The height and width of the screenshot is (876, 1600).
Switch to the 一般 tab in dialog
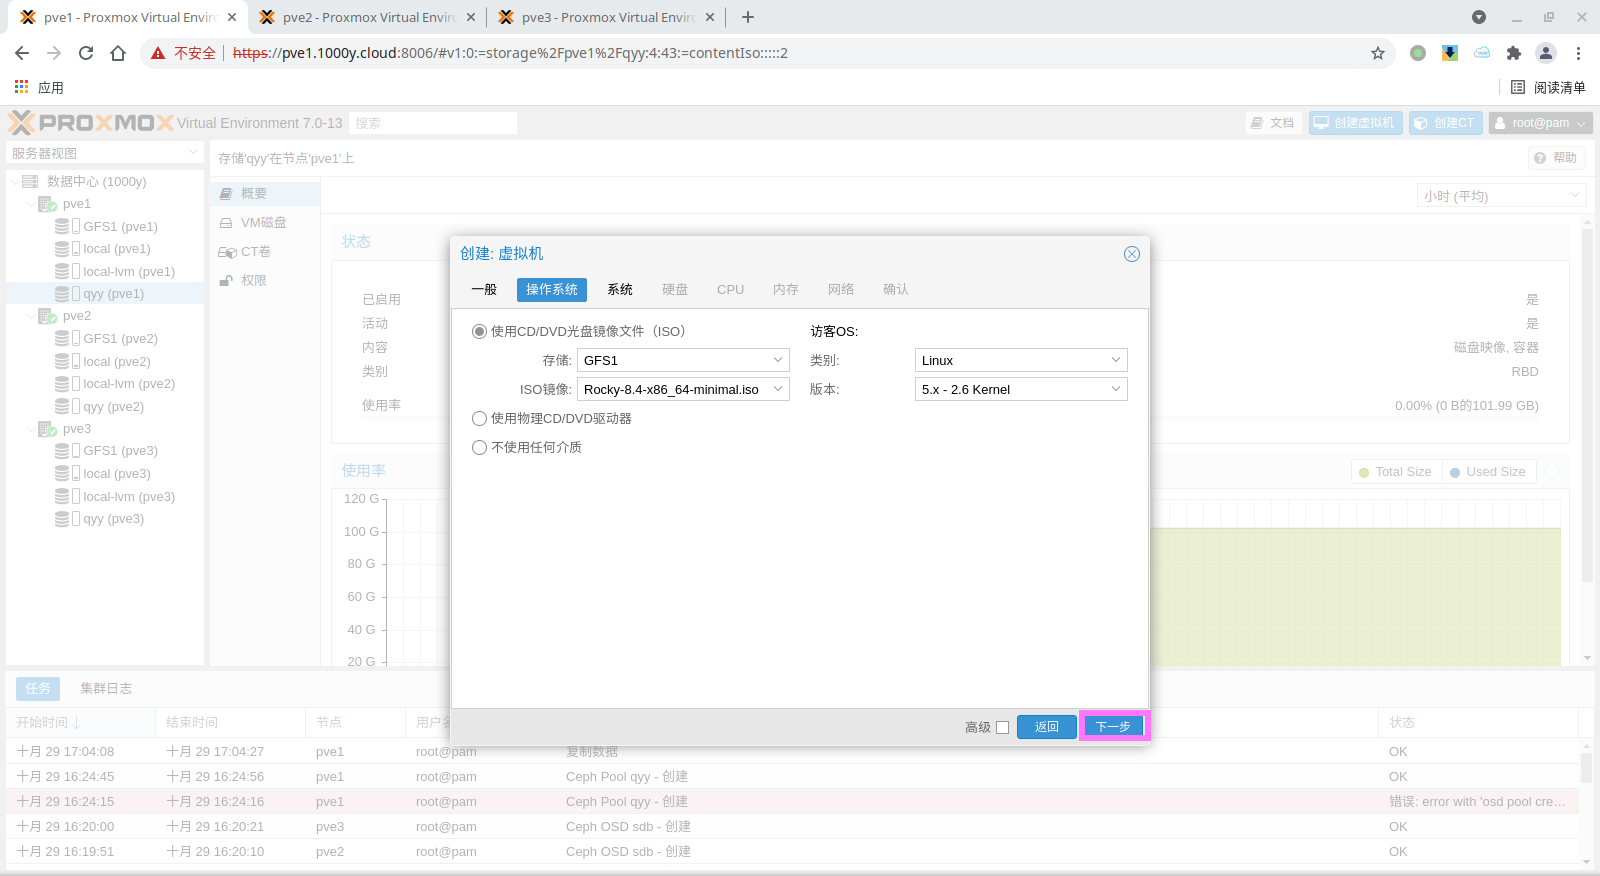coord(484,289)
